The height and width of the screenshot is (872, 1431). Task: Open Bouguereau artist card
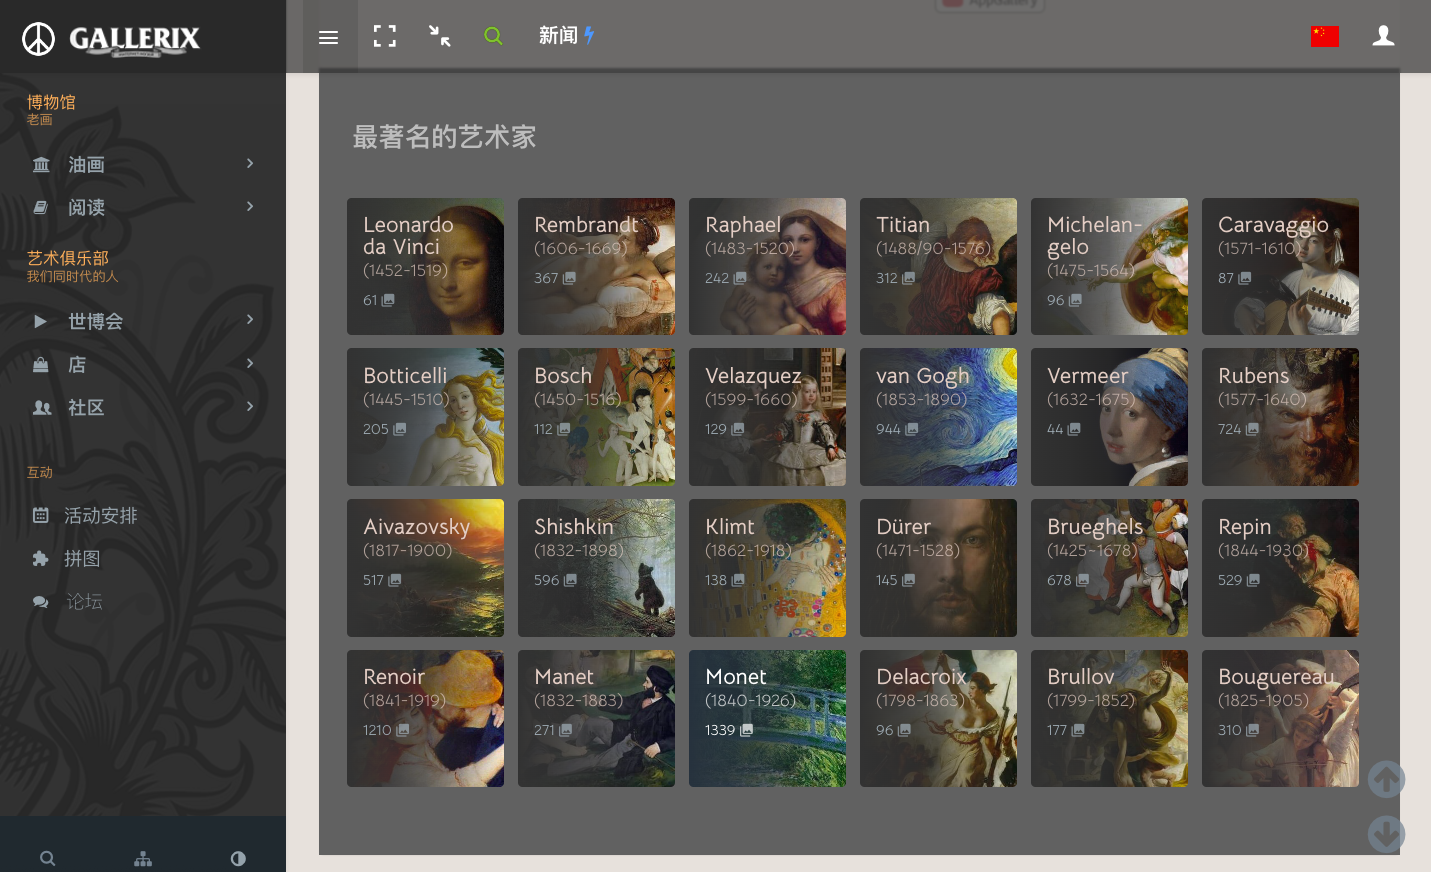tap(1280, 718)
